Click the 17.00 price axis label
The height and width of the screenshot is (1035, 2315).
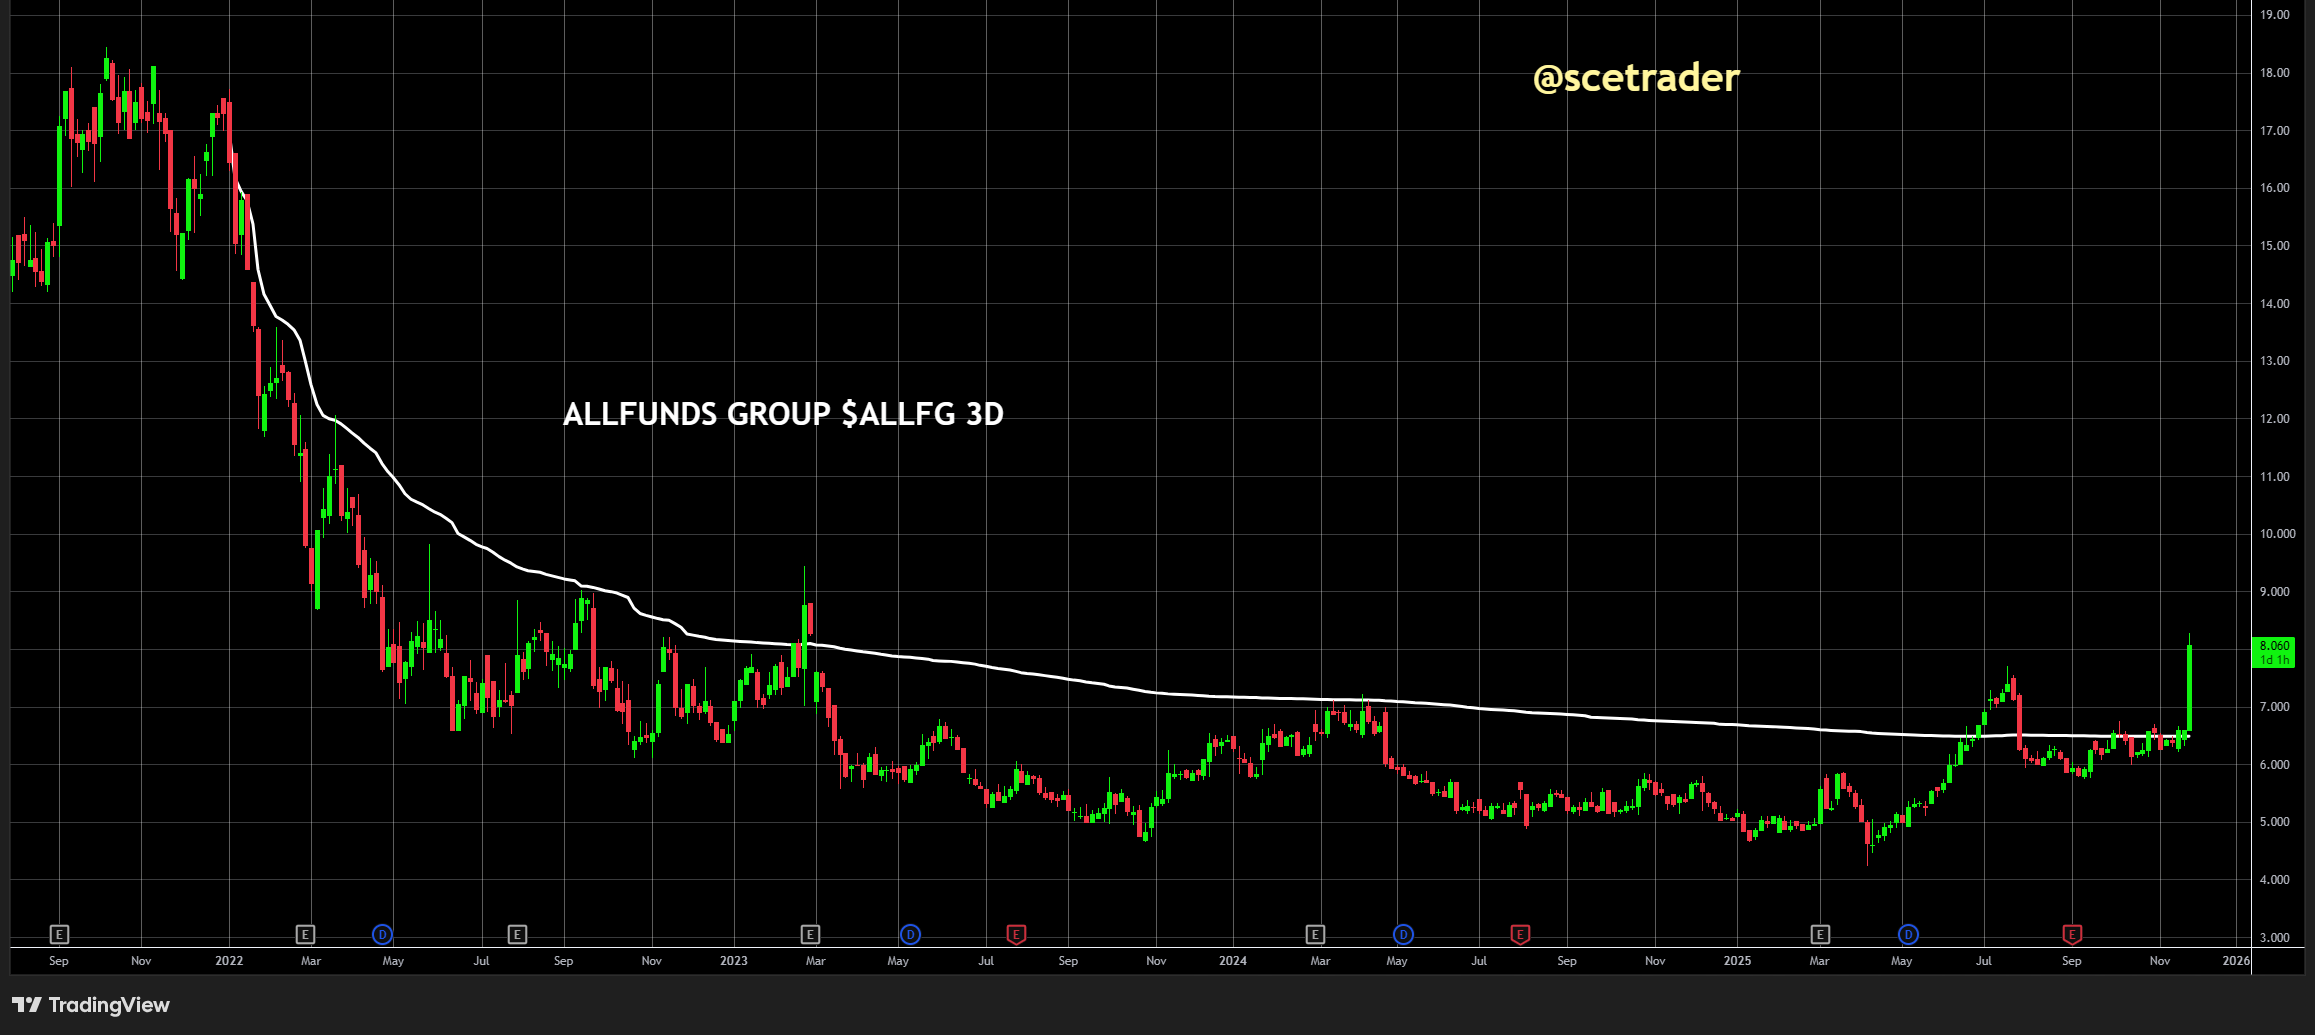(x=2275, y=131)
